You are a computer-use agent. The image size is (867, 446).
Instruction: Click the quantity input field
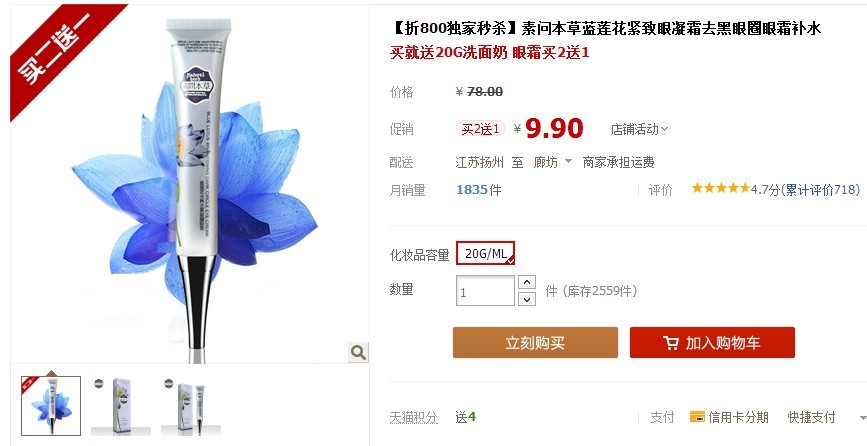click(485, 291)
